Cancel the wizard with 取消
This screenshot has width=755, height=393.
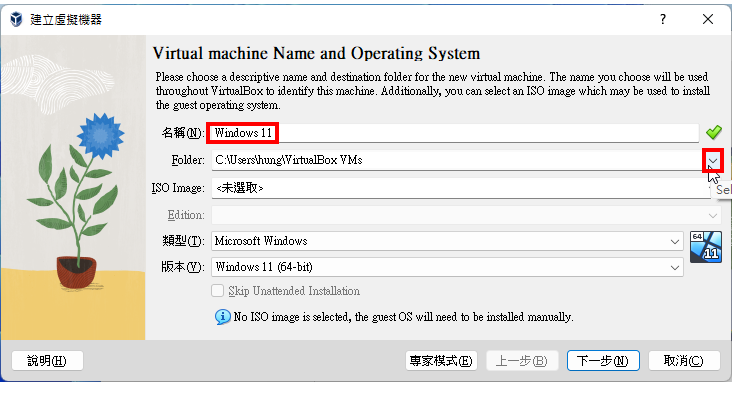pyautogui.click(x=684, y=361)
